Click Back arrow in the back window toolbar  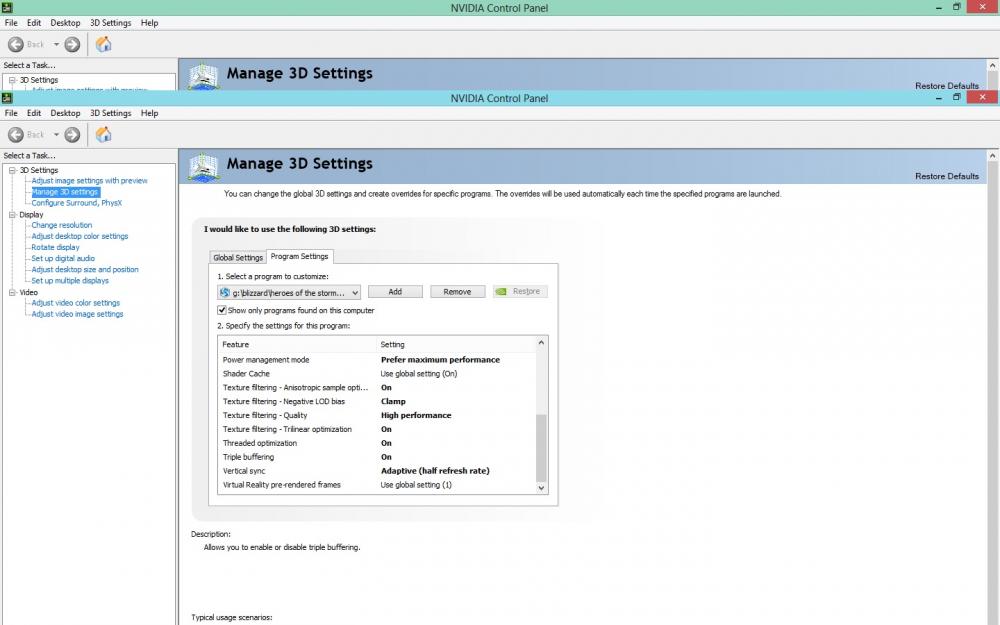16,44
